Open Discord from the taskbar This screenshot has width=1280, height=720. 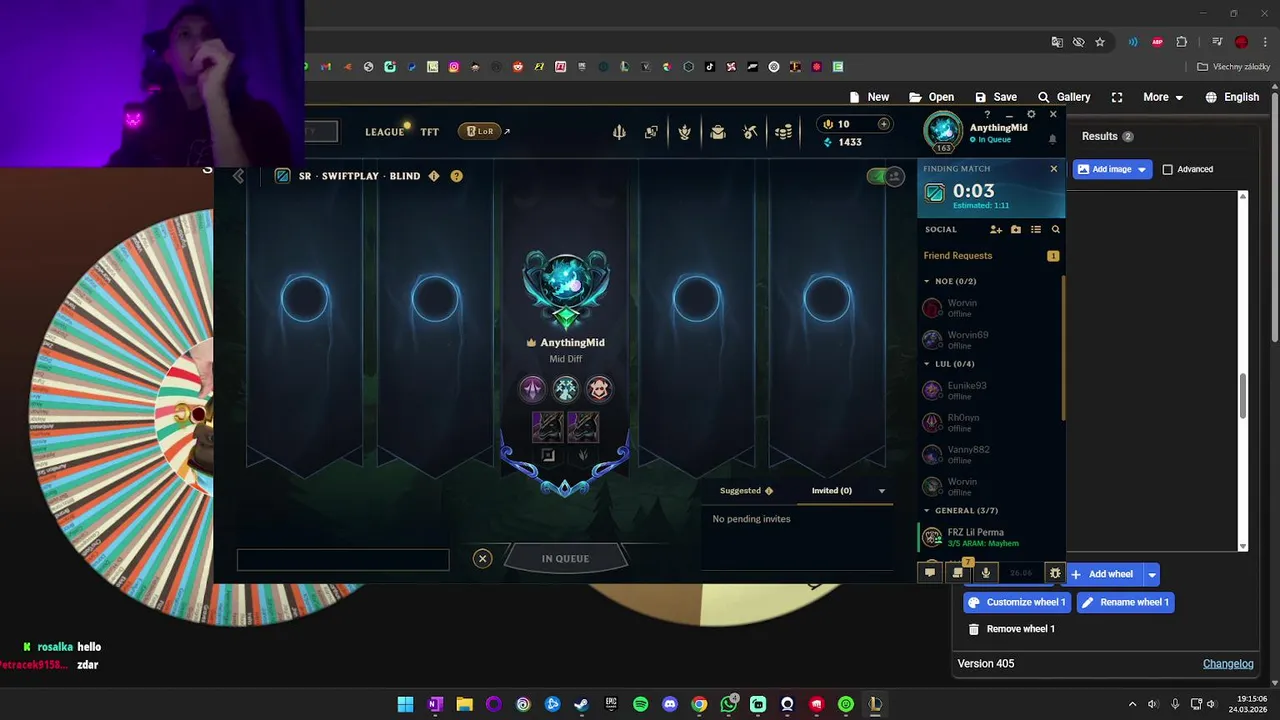pyautogui.click(x=670, y=704)
